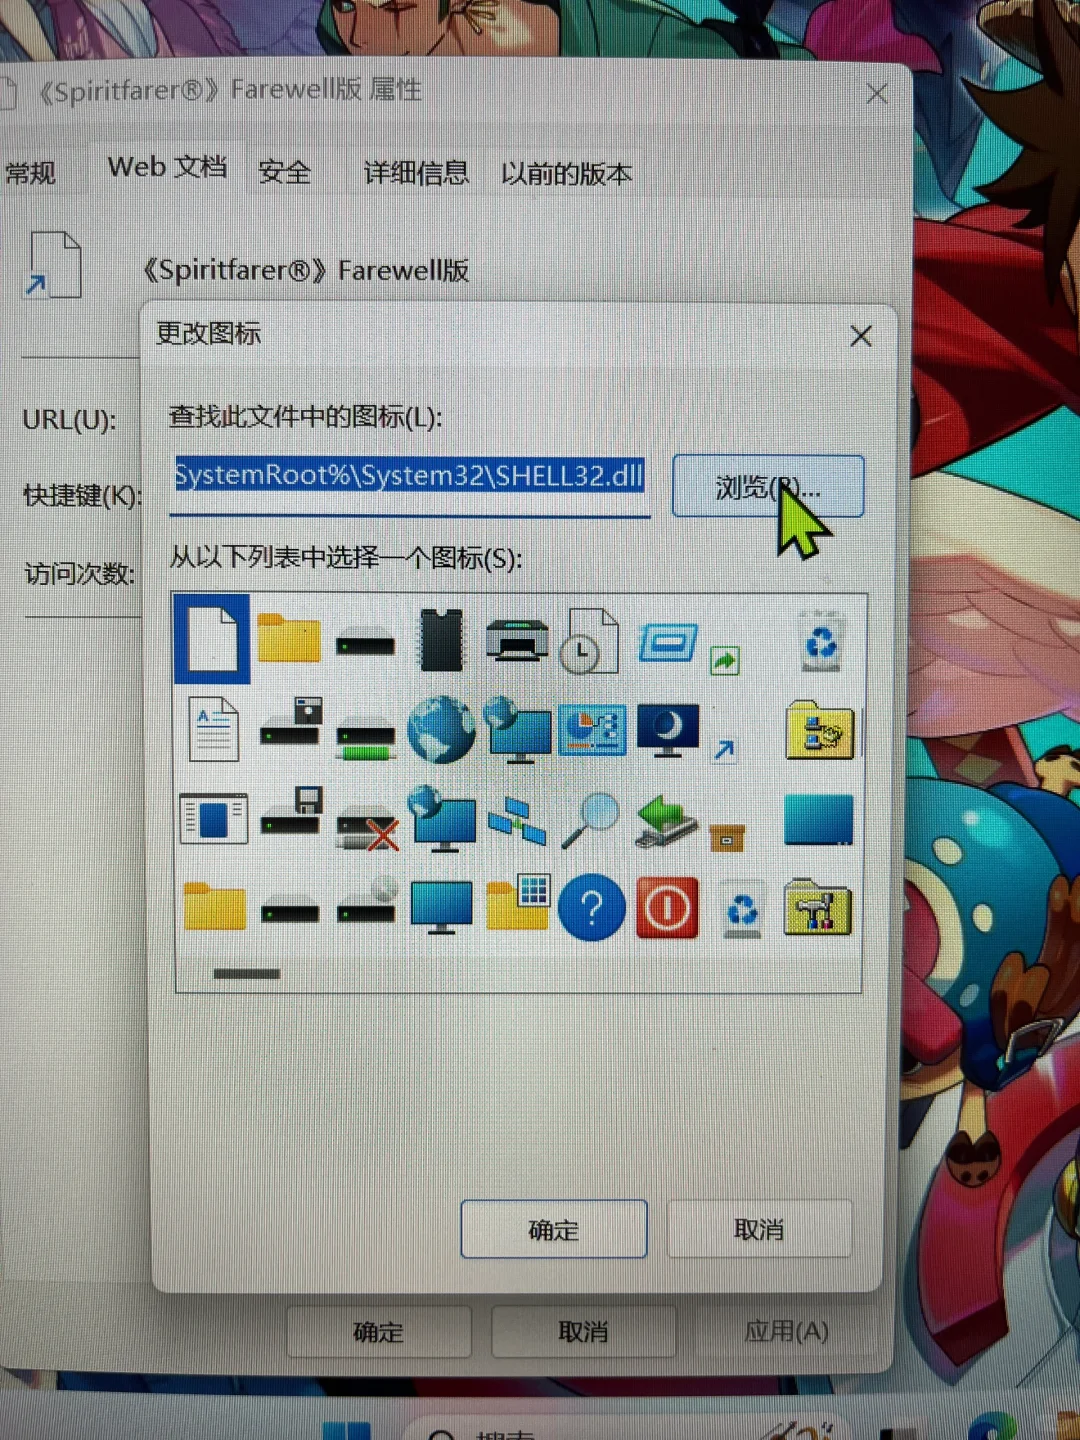Select the printer icon
1080x1440 pixels.
516,639
